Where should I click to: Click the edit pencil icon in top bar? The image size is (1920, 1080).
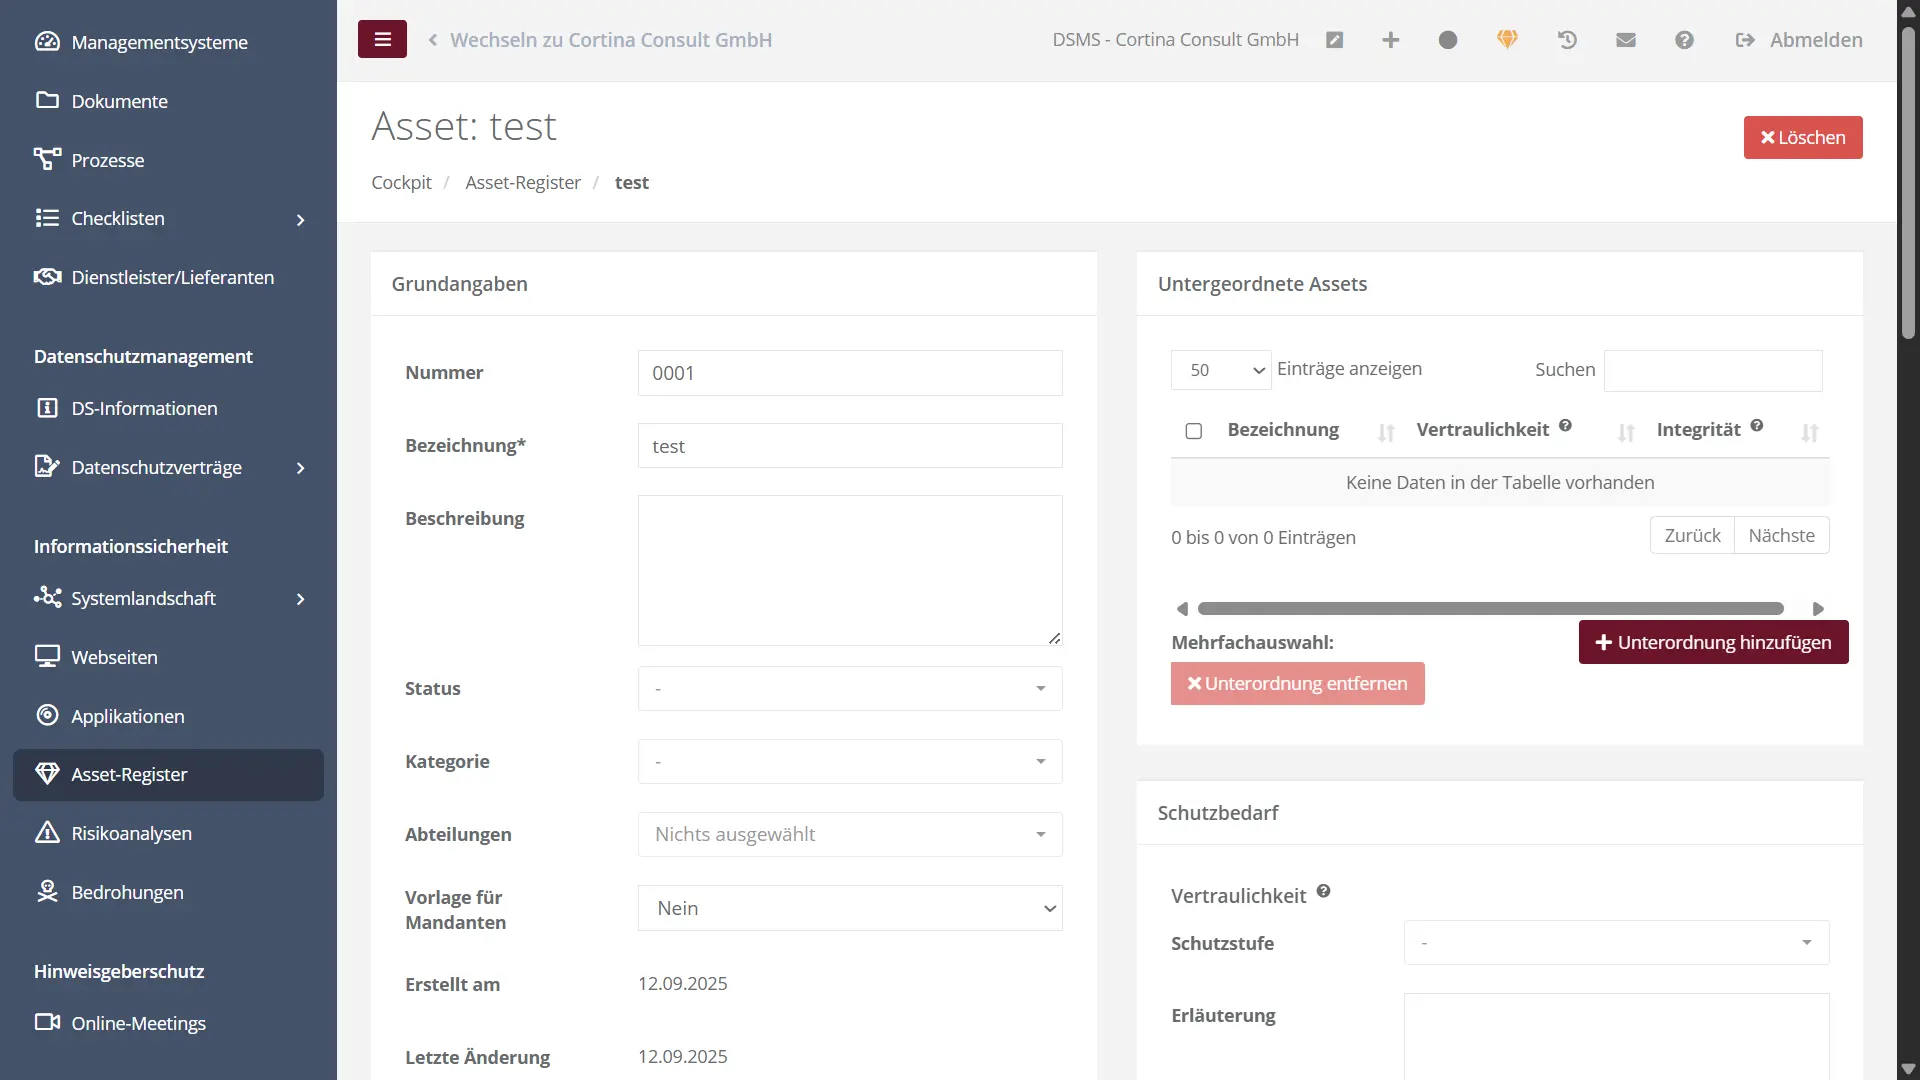coord(1334,40)
